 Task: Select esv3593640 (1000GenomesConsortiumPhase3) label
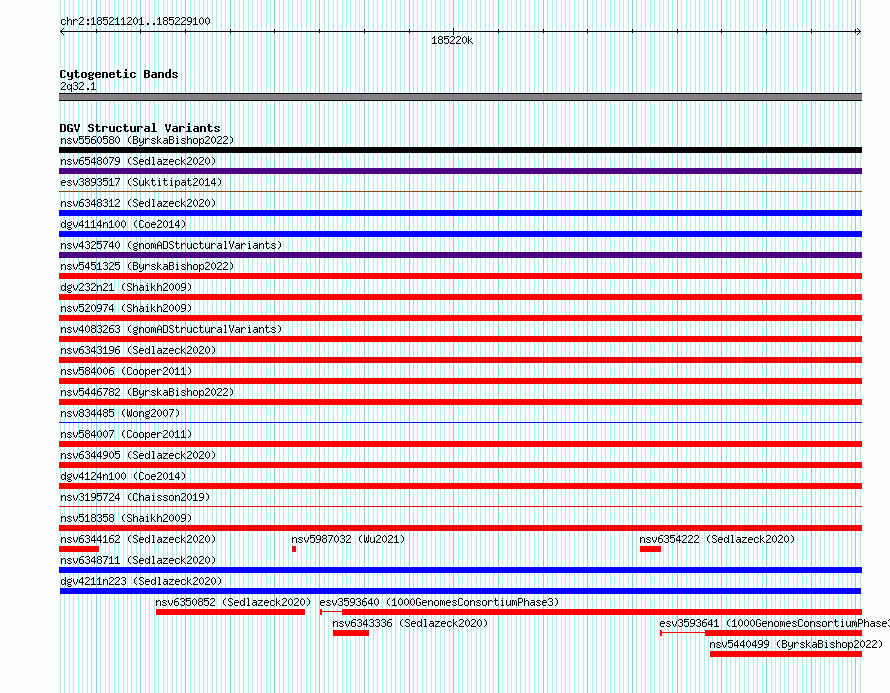click(x=439, y=602)
